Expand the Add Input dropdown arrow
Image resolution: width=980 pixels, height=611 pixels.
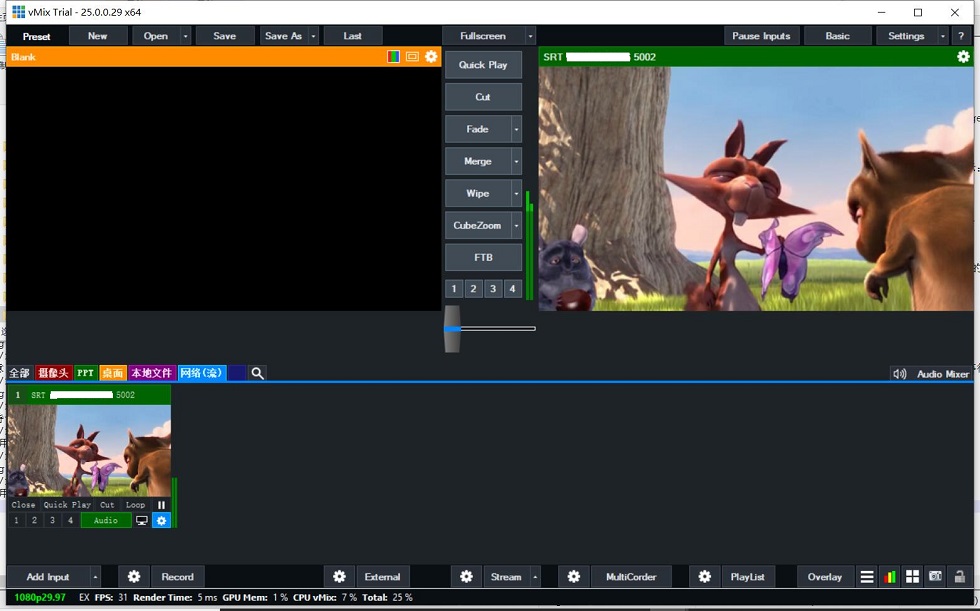point(95,577)
